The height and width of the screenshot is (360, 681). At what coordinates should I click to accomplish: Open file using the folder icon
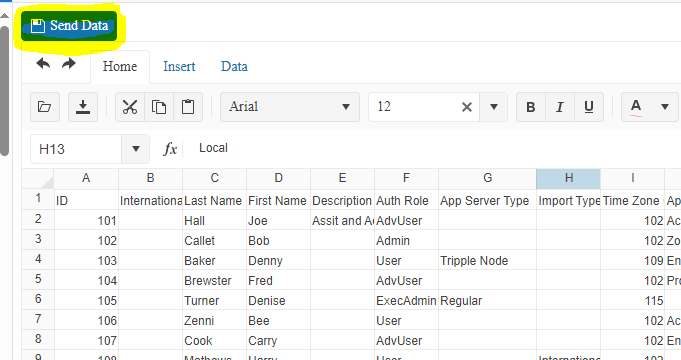(x=45, y=107)
